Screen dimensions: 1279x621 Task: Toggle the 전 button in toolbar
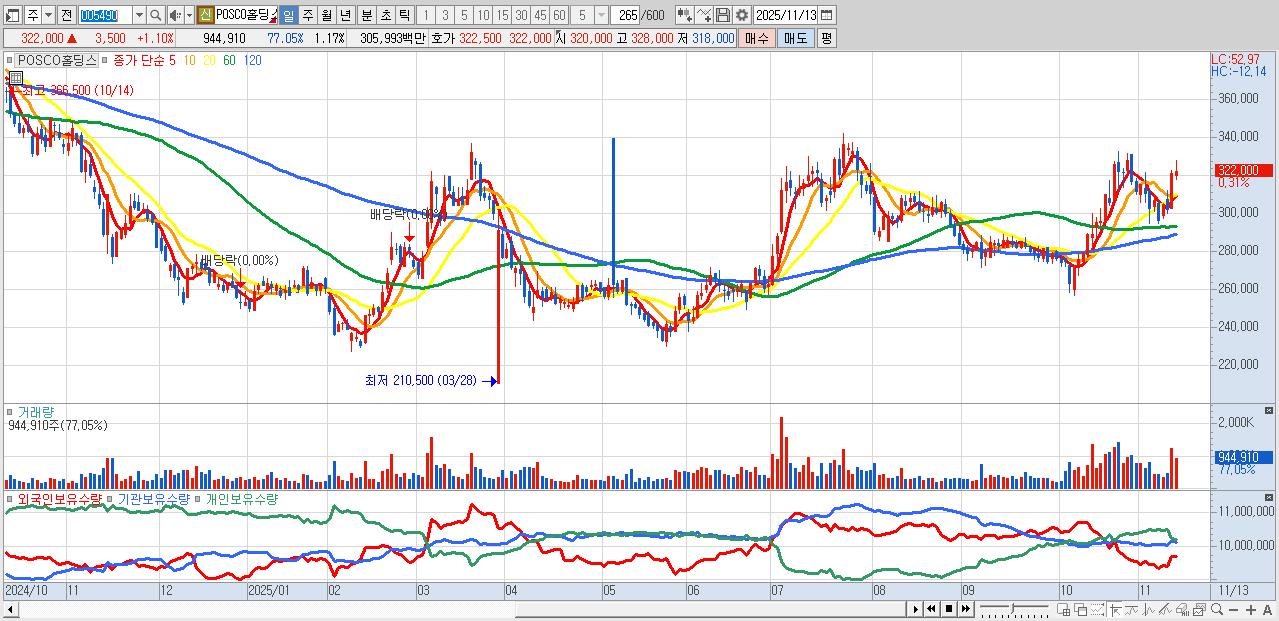[x=66, y=15]
